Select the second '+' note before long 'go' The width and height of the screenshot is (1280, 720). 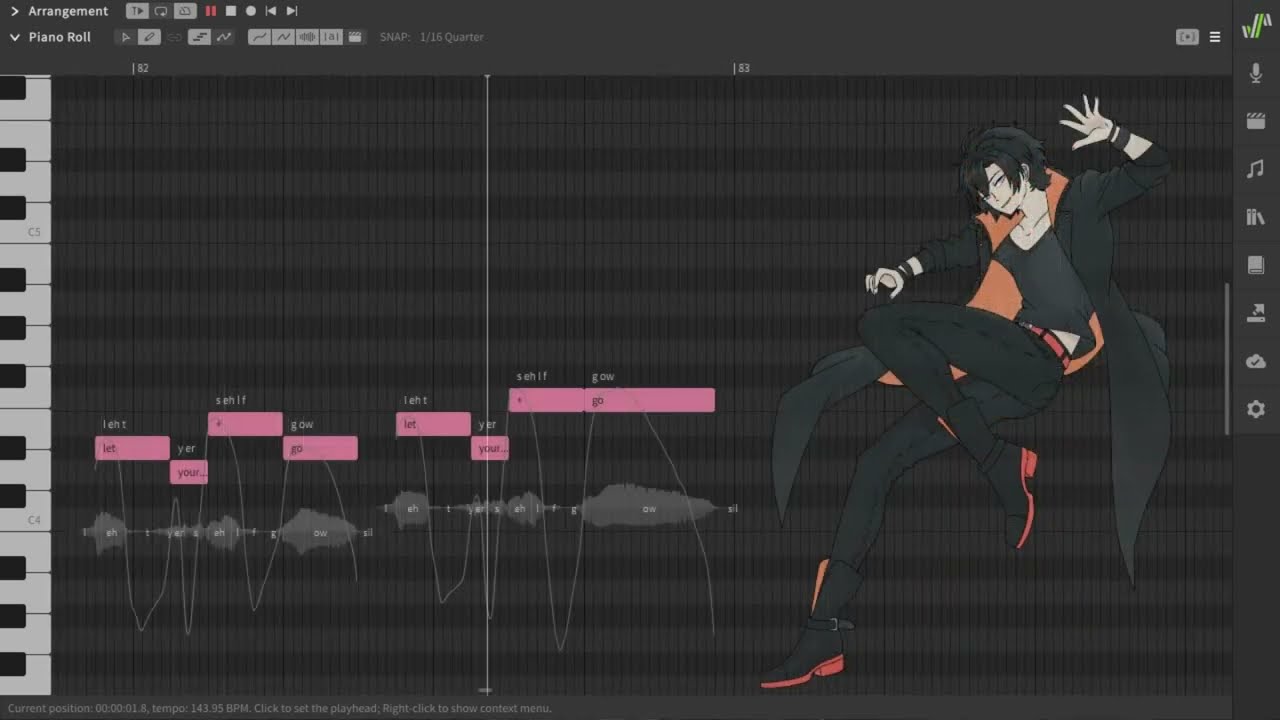(546, 400)
